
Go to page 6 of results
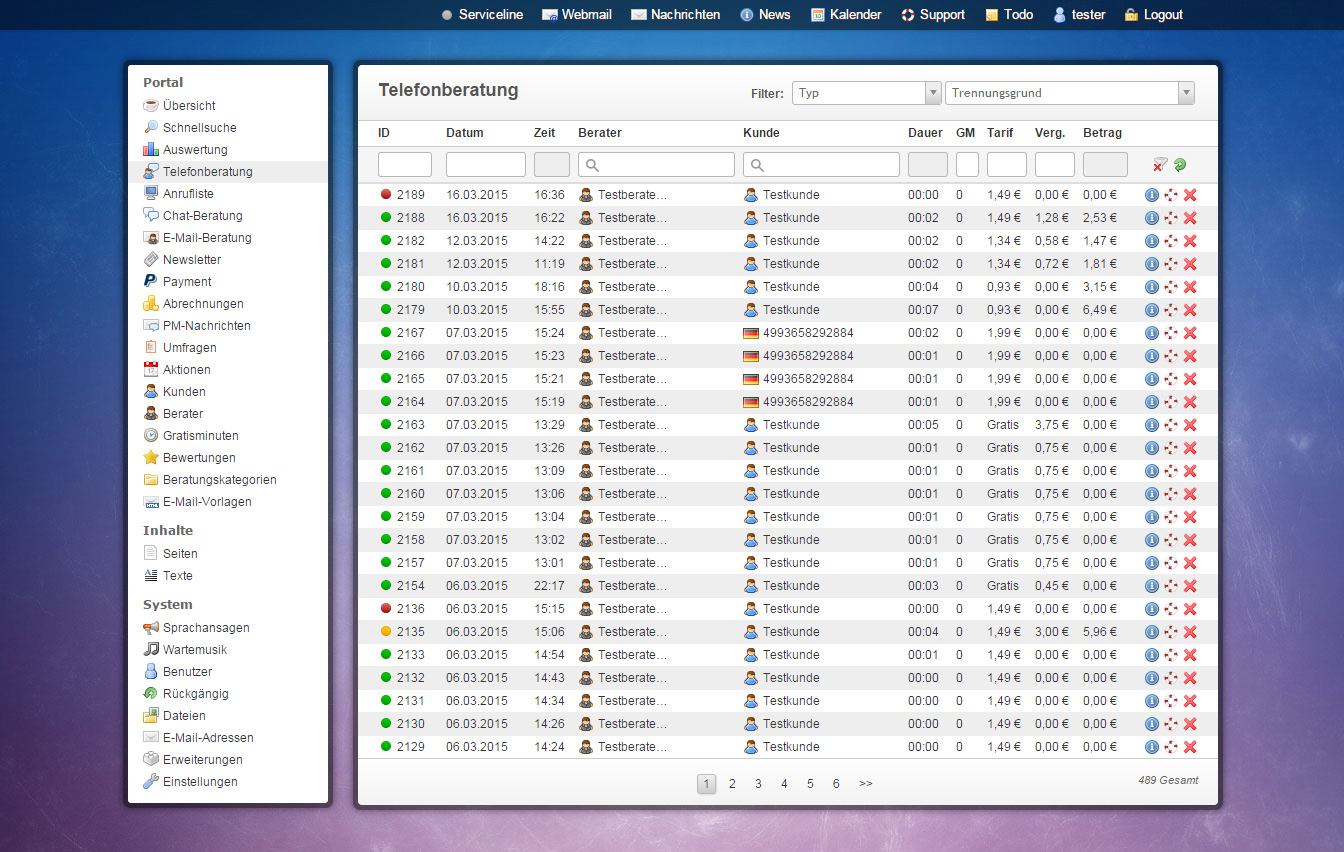pos(836,784)
